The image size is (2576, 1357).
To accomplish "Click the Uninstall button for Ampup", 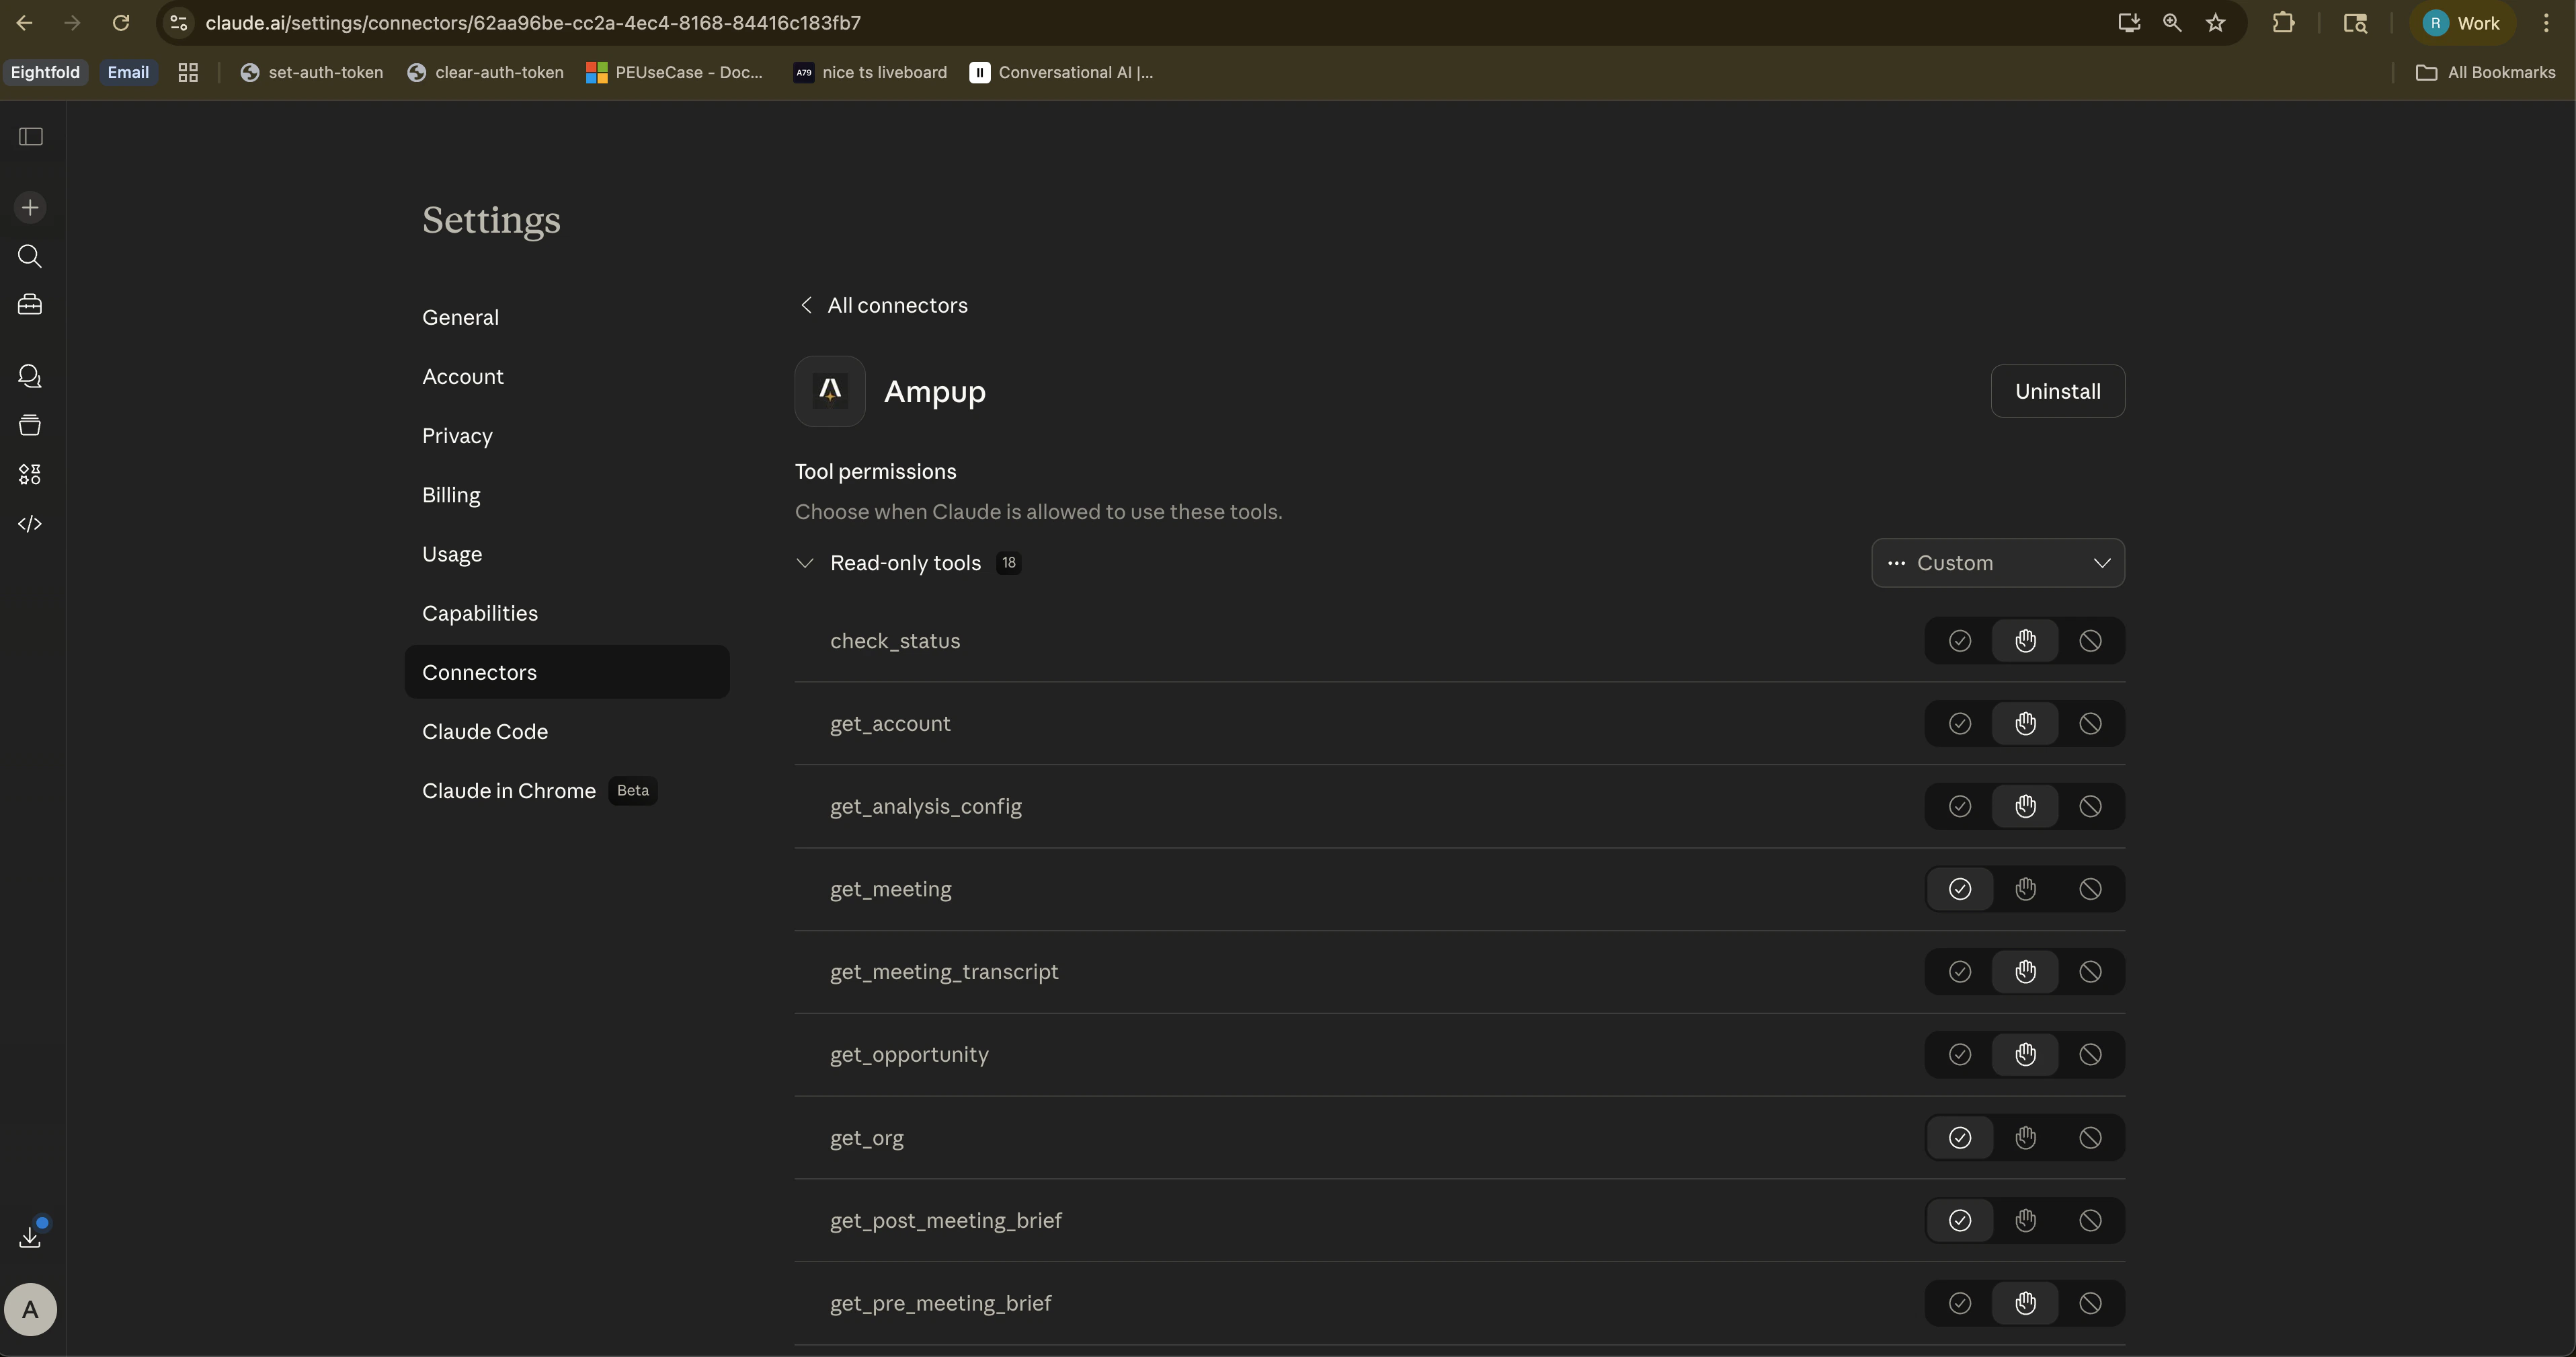I will pyautogui.click(x=2058, y=391).
